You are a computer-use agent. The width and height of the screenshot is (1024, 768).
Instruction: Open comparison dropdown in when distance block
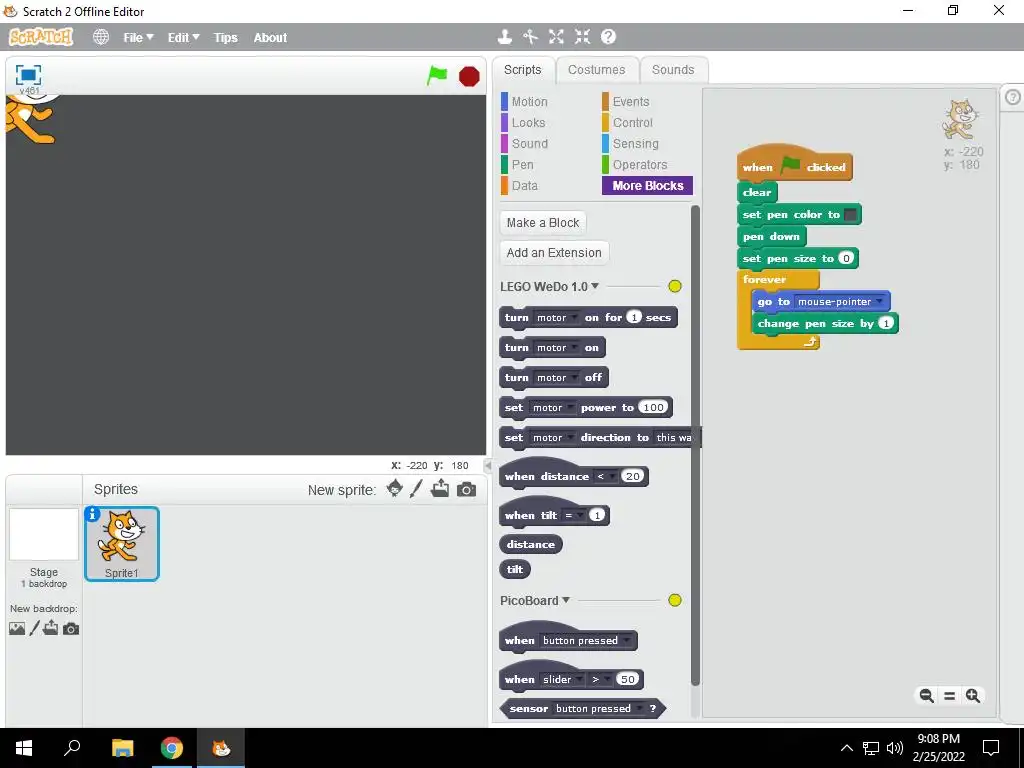click(605, 476)
